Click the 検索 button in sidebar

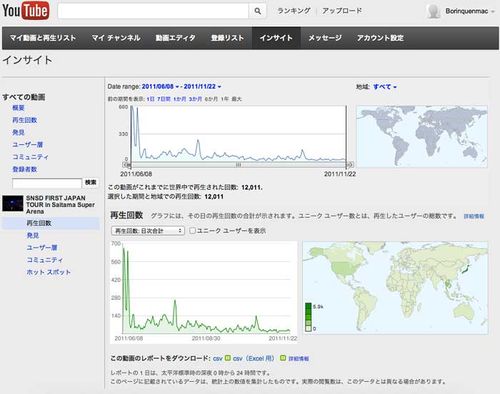(x=90, y=182)
